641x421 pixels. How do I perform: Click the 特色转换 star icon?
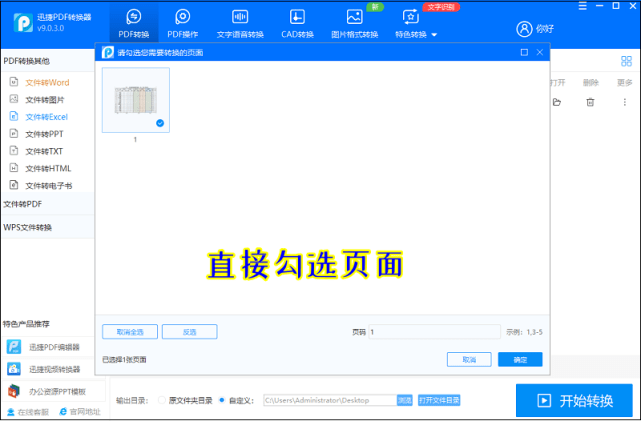tap(410, 17)
